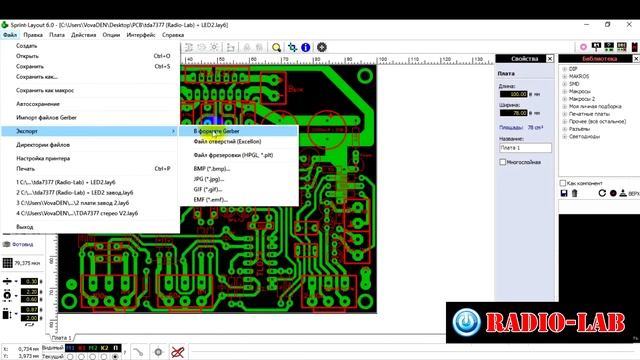Image resolution: width=640 pixels, height=360 pixels.
Task: Expand the MAKROS library folder
Action: pos(564,76)
